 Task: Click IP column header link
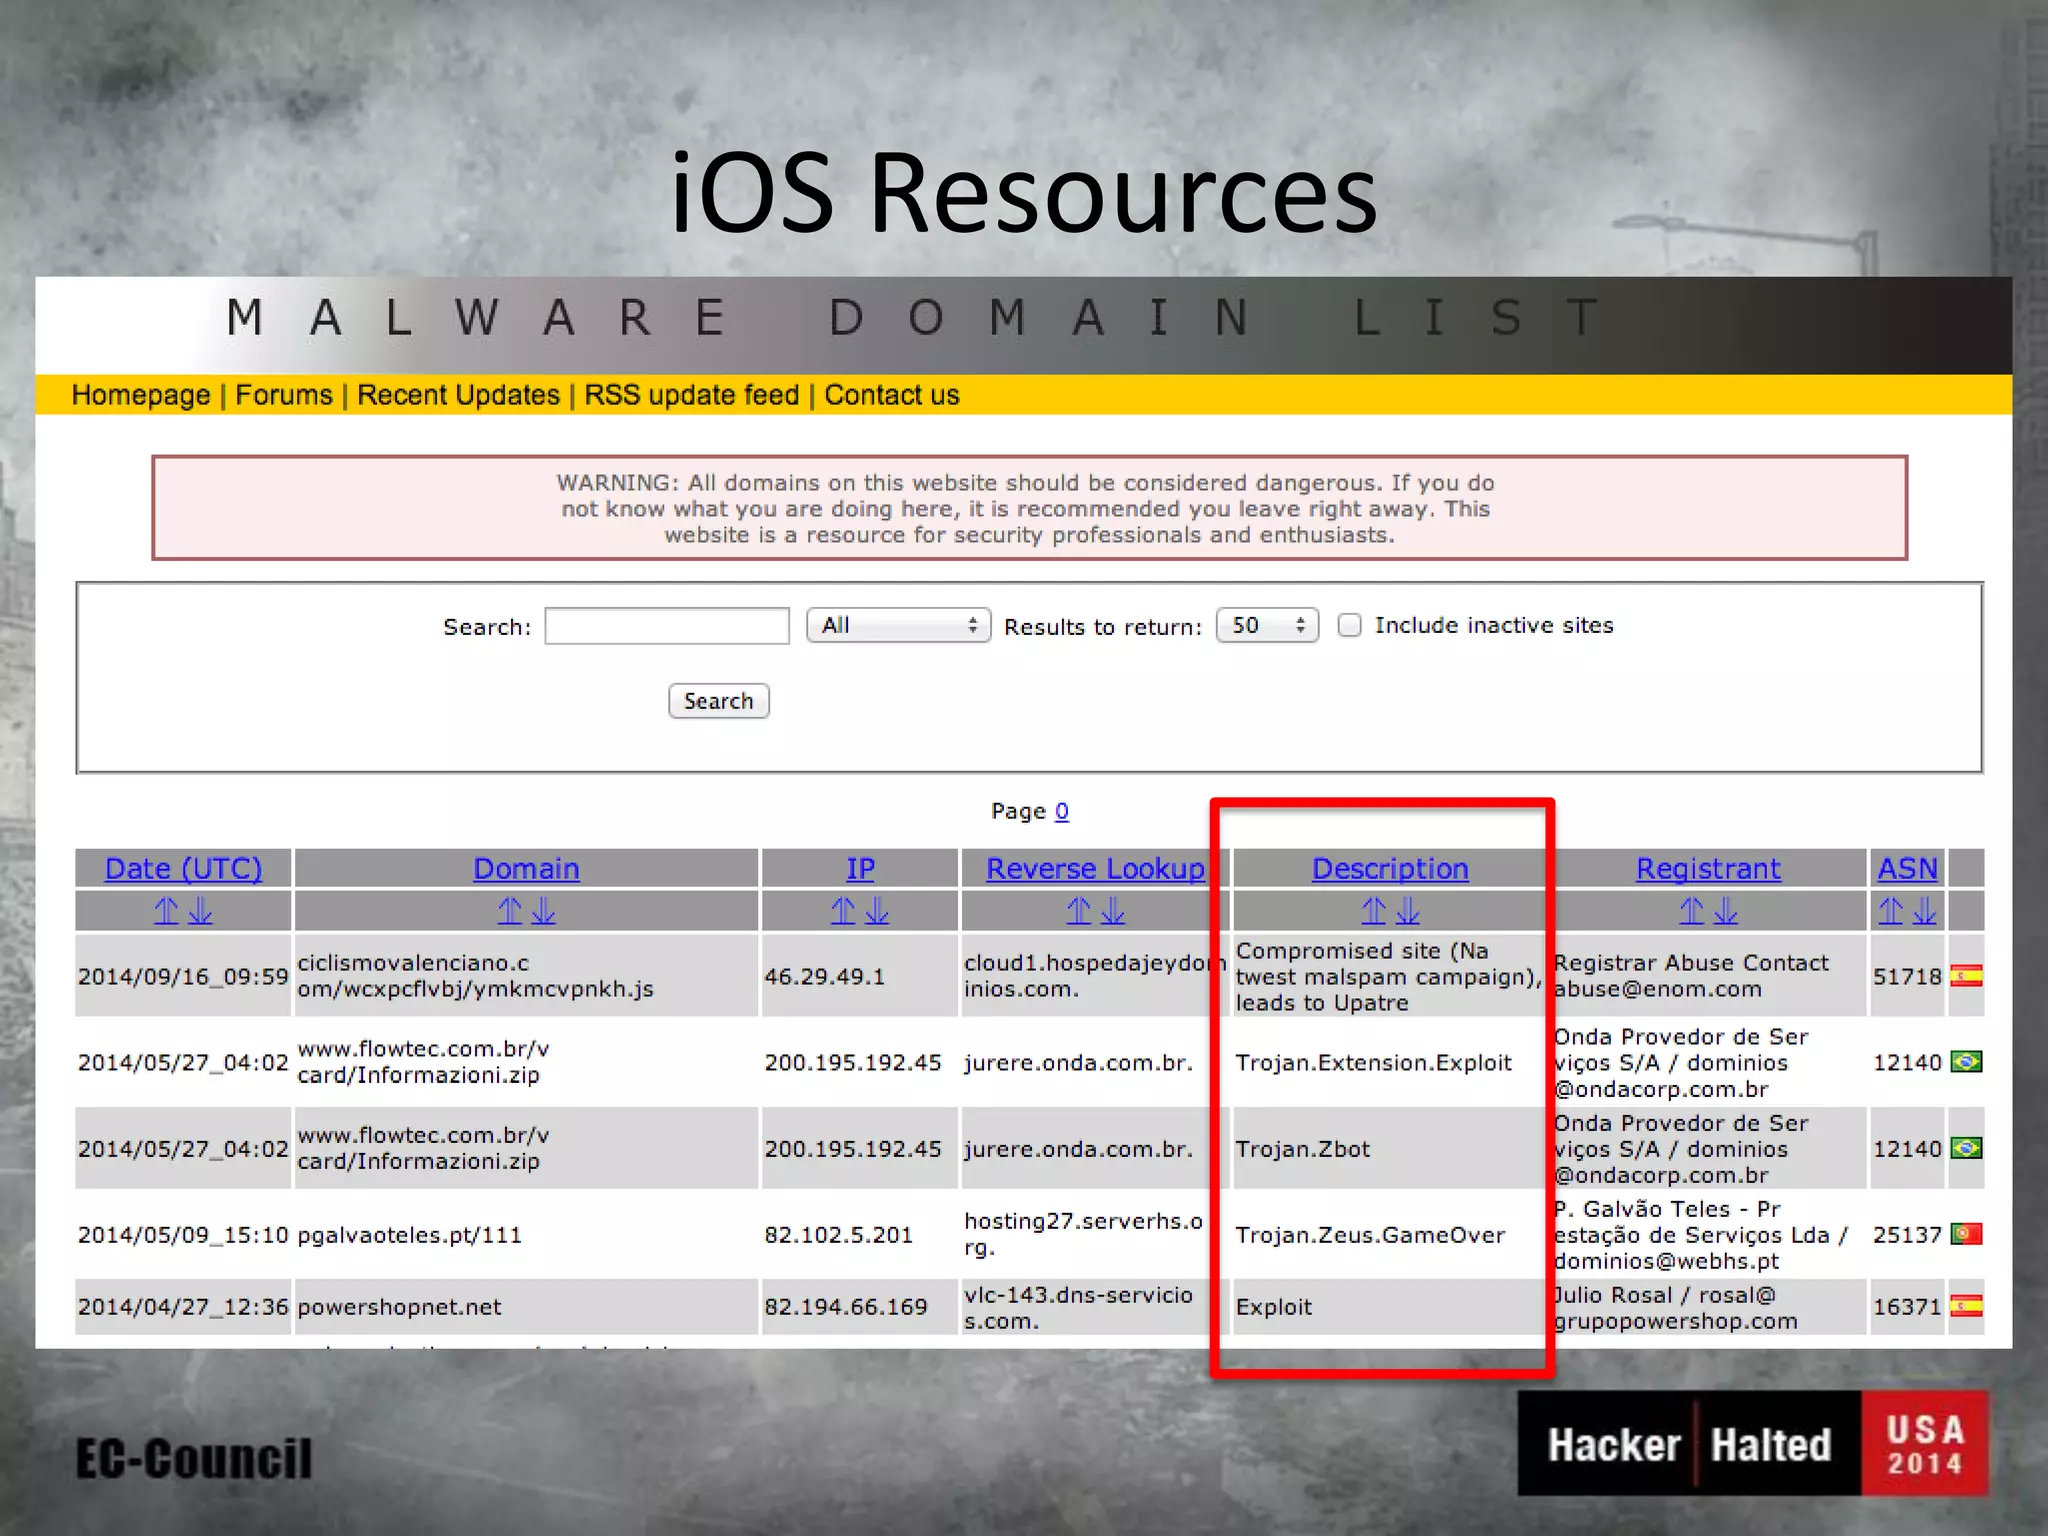tap(860, 868)
